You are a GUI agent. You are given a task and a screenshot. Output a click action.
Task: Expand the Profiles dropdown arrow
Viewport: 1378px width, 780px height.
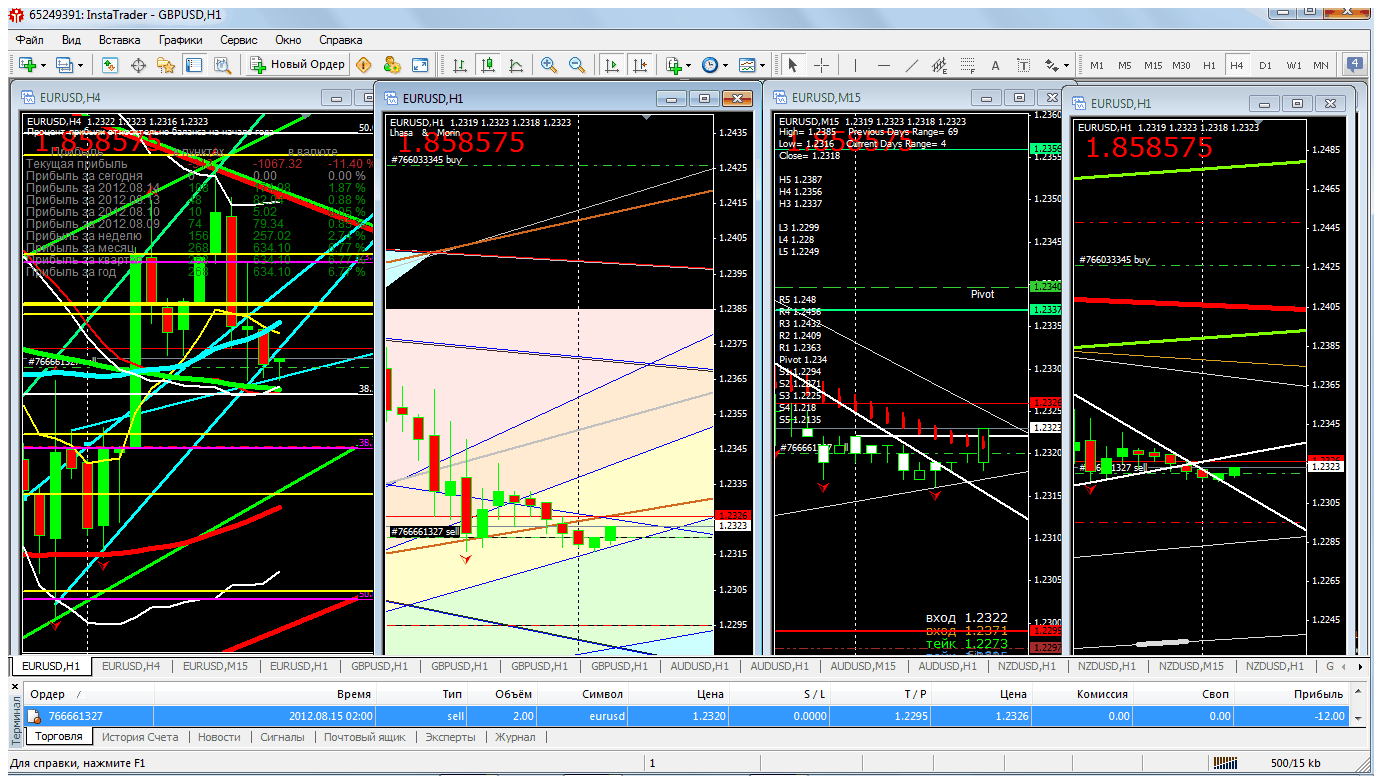[81, 65]
